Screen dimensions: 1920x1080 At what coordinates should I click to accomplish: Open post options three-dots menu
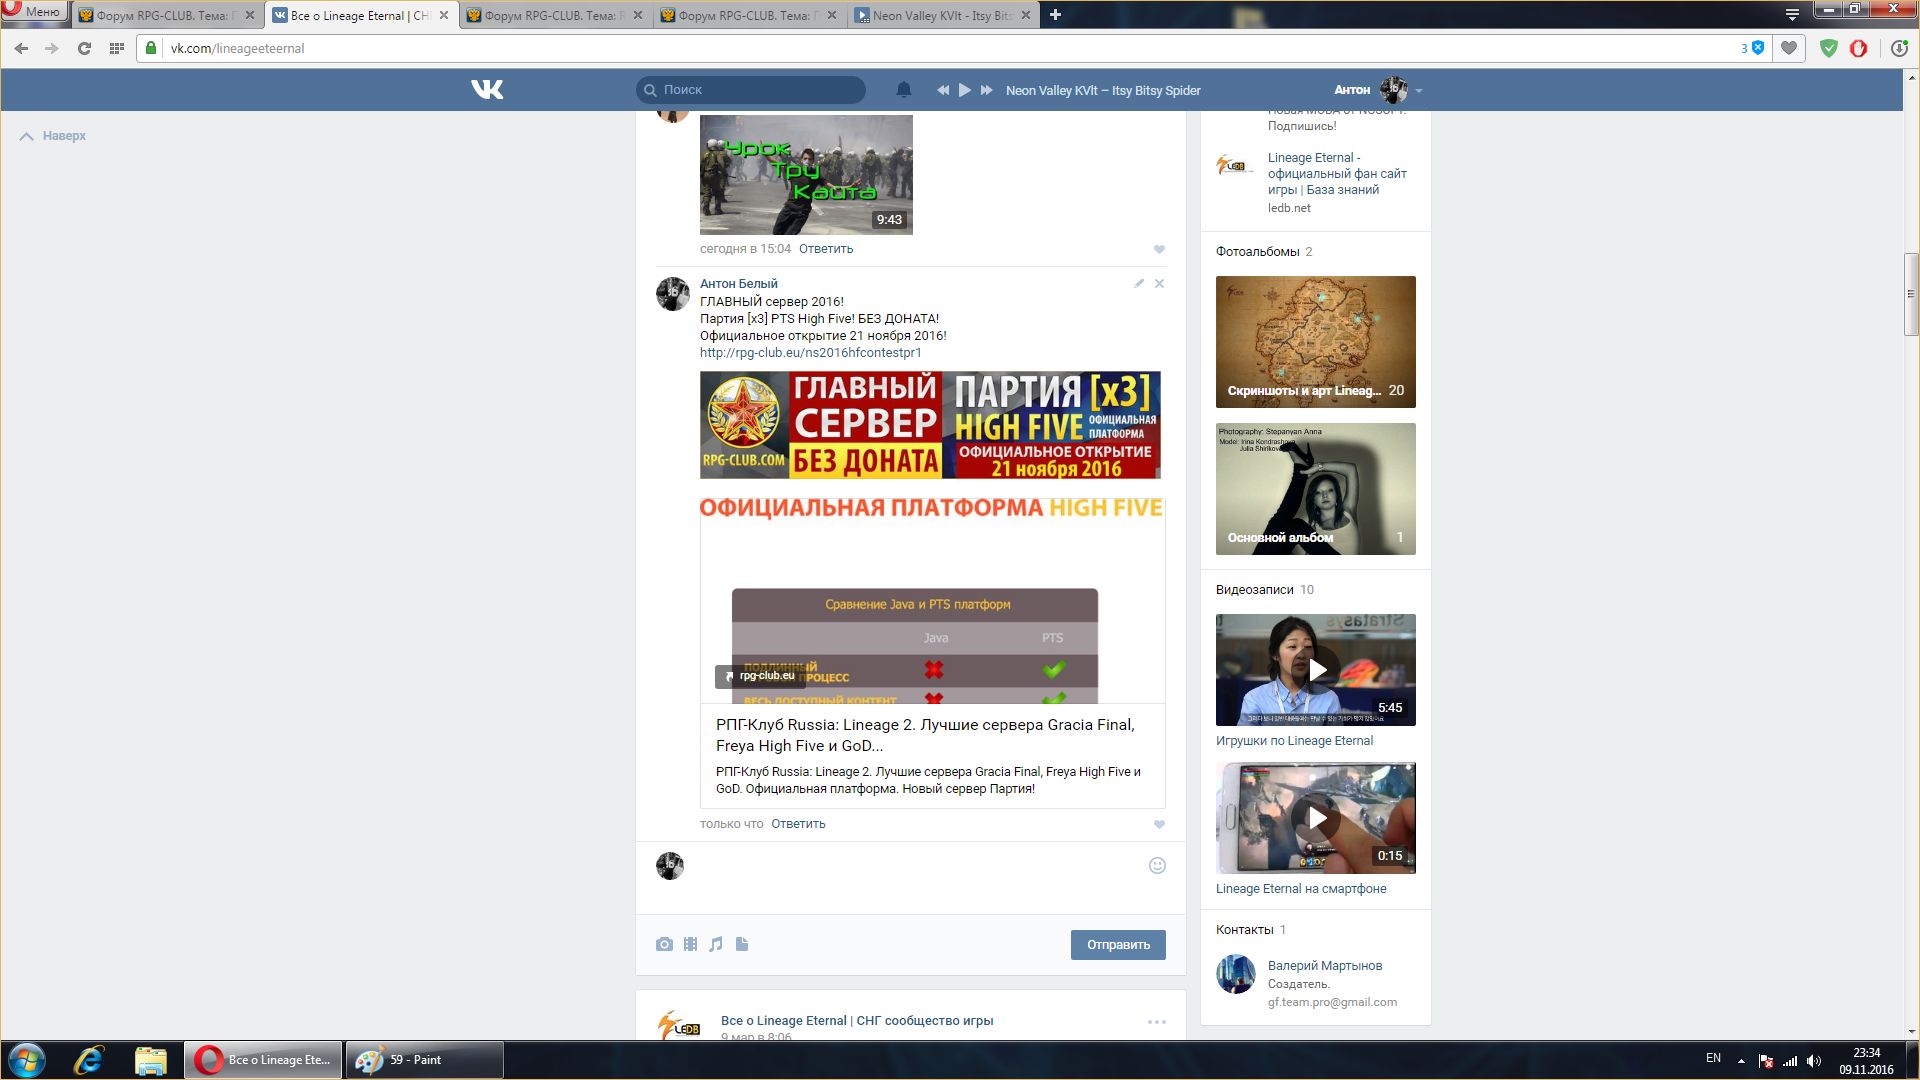pos(1156,1022)
